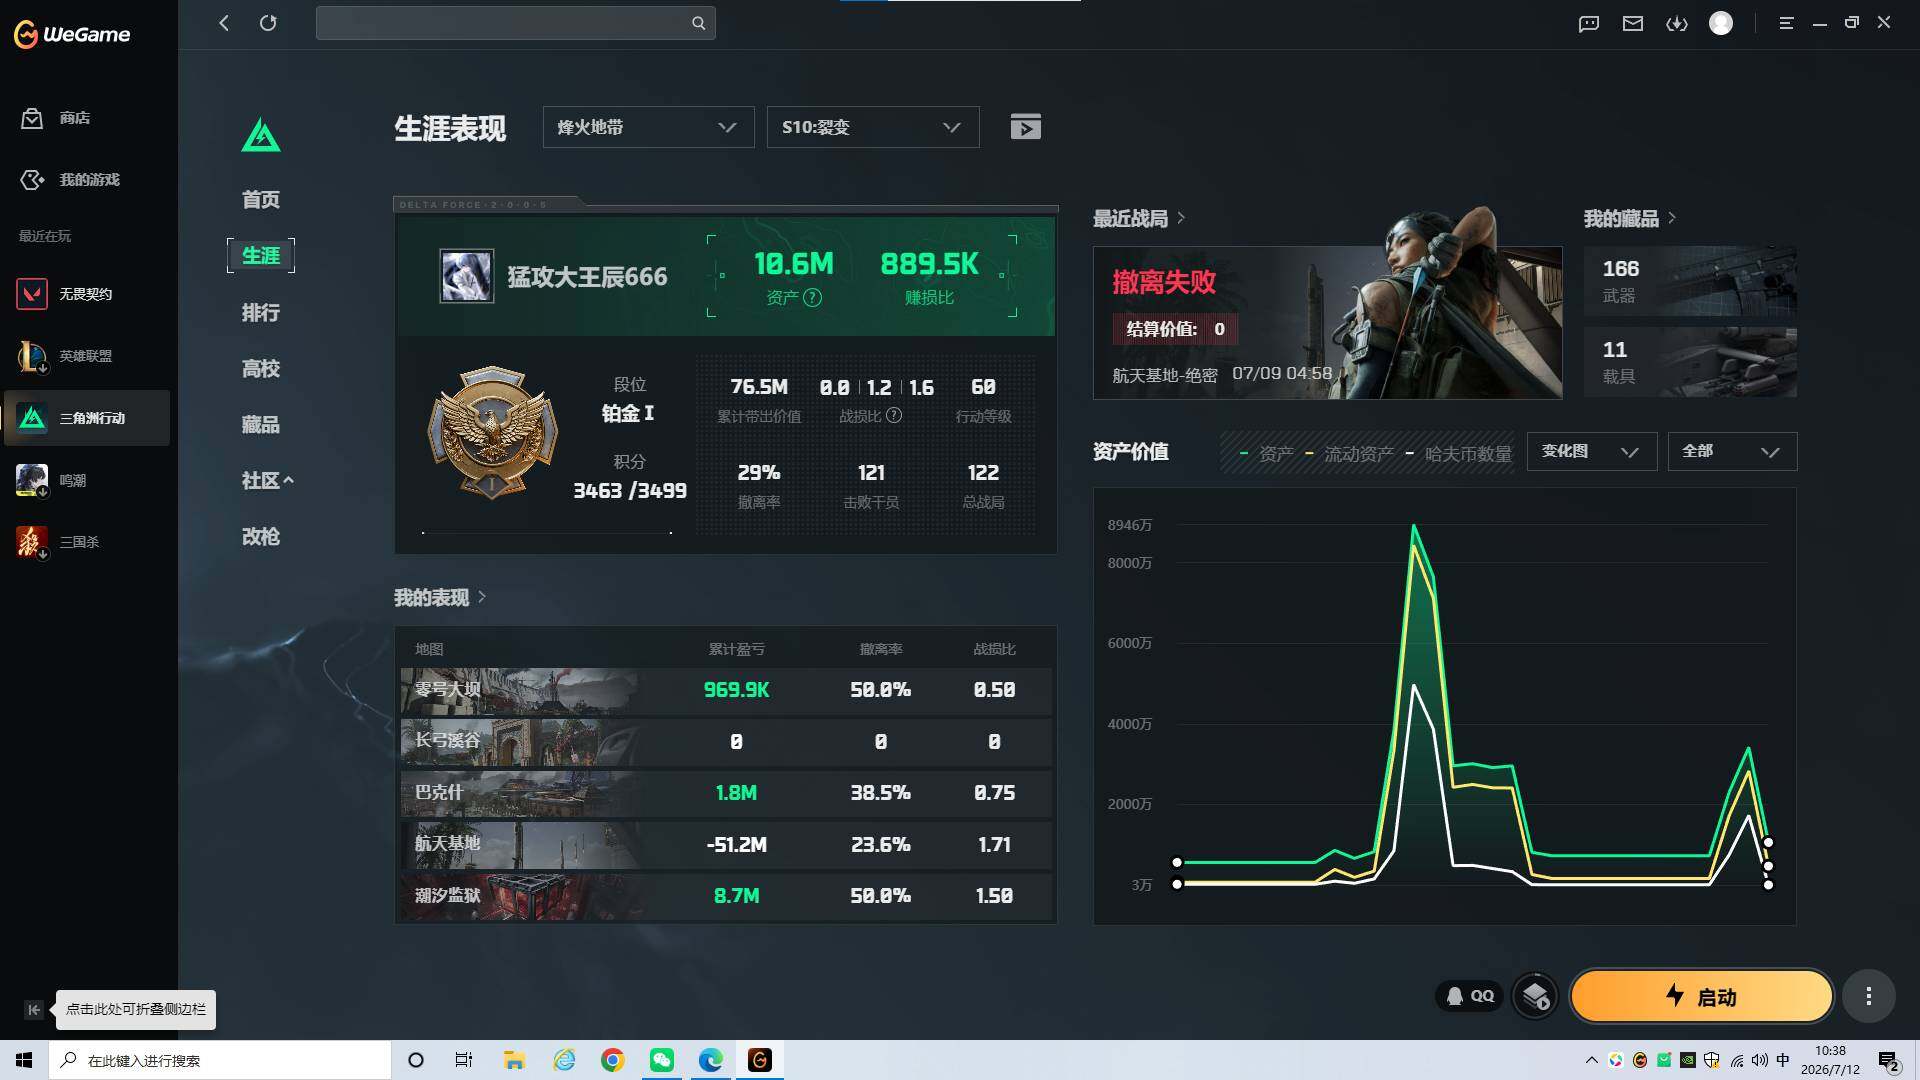The image size is (1920, 1080).
Task: Launch the game with 启动 button
Action: point(1701,996)
